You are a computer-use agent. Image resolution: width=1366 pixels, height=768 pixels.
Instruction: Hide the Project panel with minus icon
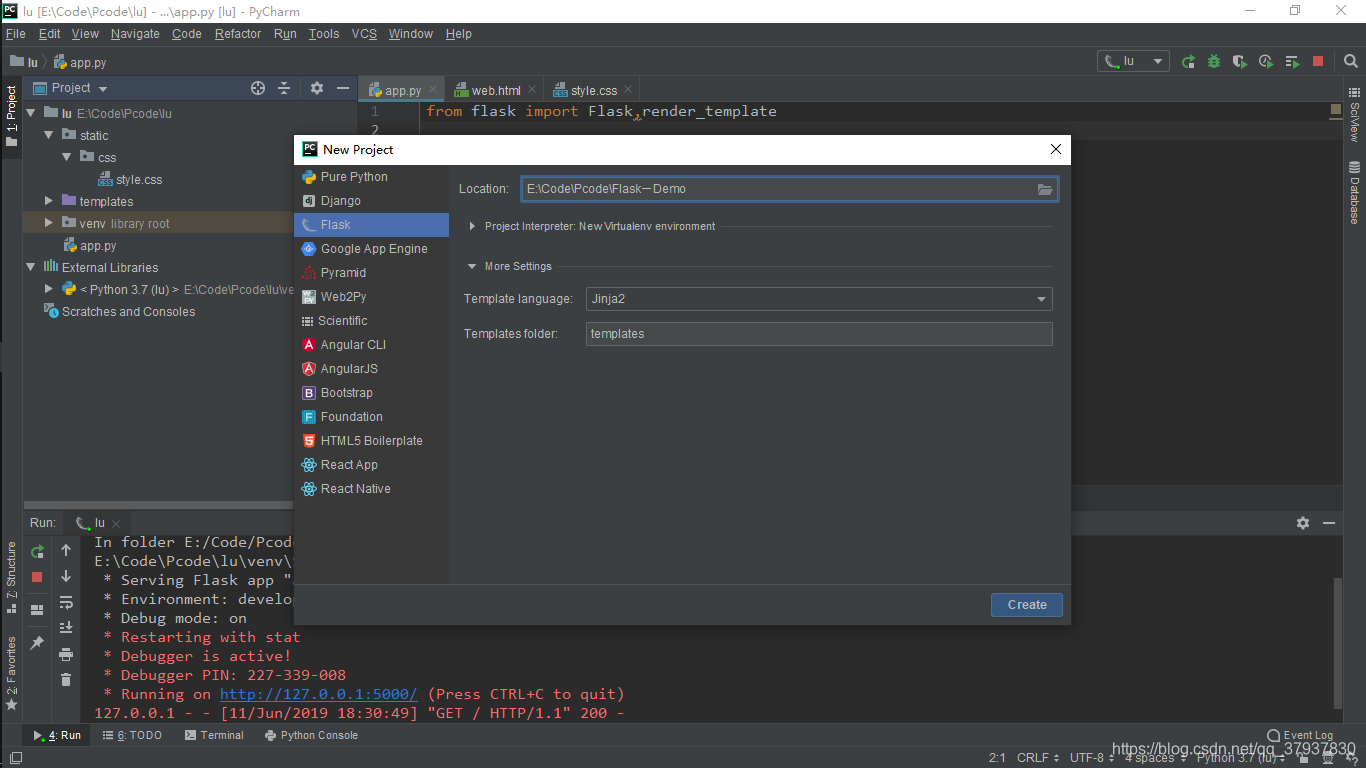[343, 88]
